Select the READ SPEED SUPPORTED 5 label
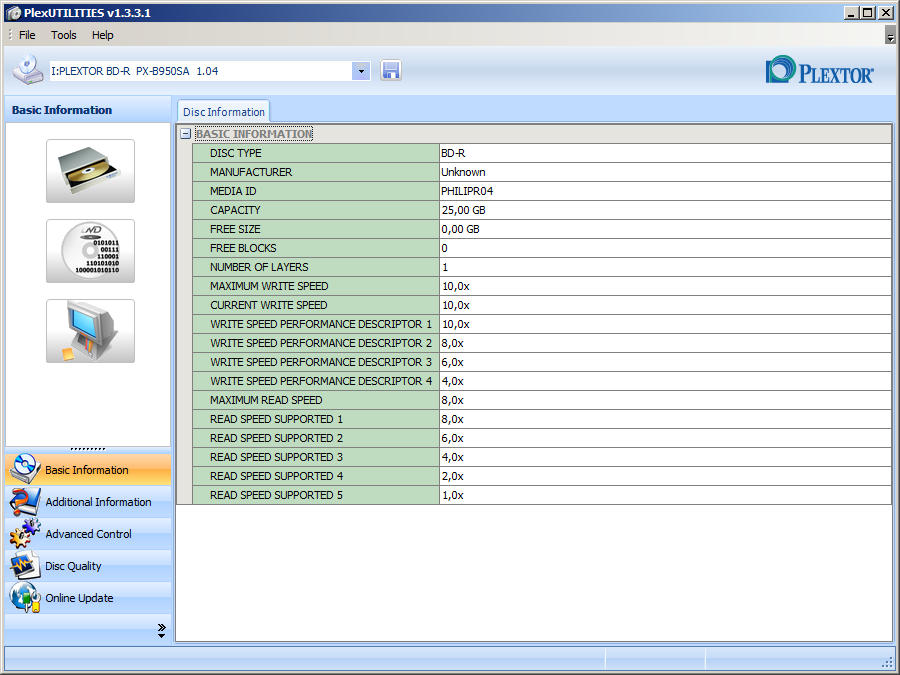This screenshot has height=675, width=900. 276,495
